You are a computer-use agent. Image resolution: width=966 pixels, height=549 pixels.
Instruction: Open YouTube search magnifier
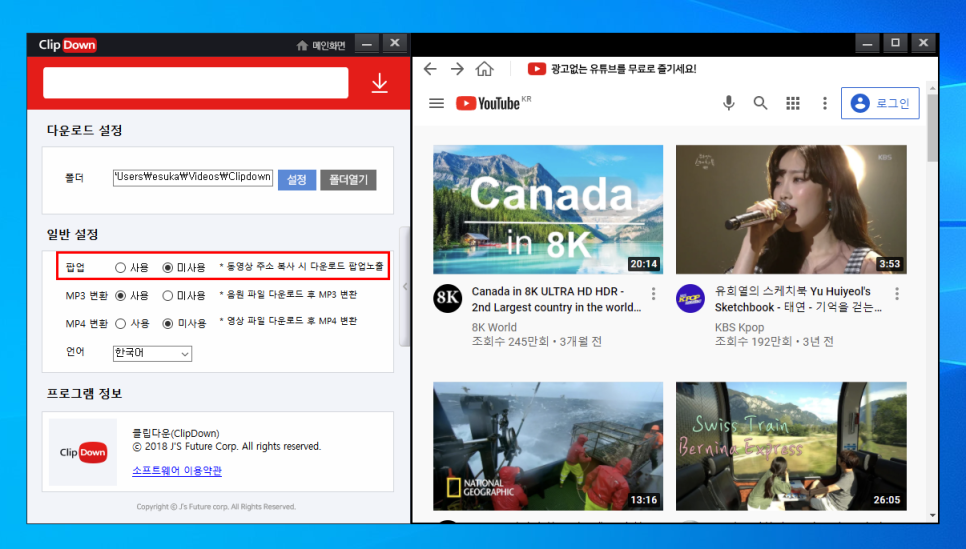[760, 103]
